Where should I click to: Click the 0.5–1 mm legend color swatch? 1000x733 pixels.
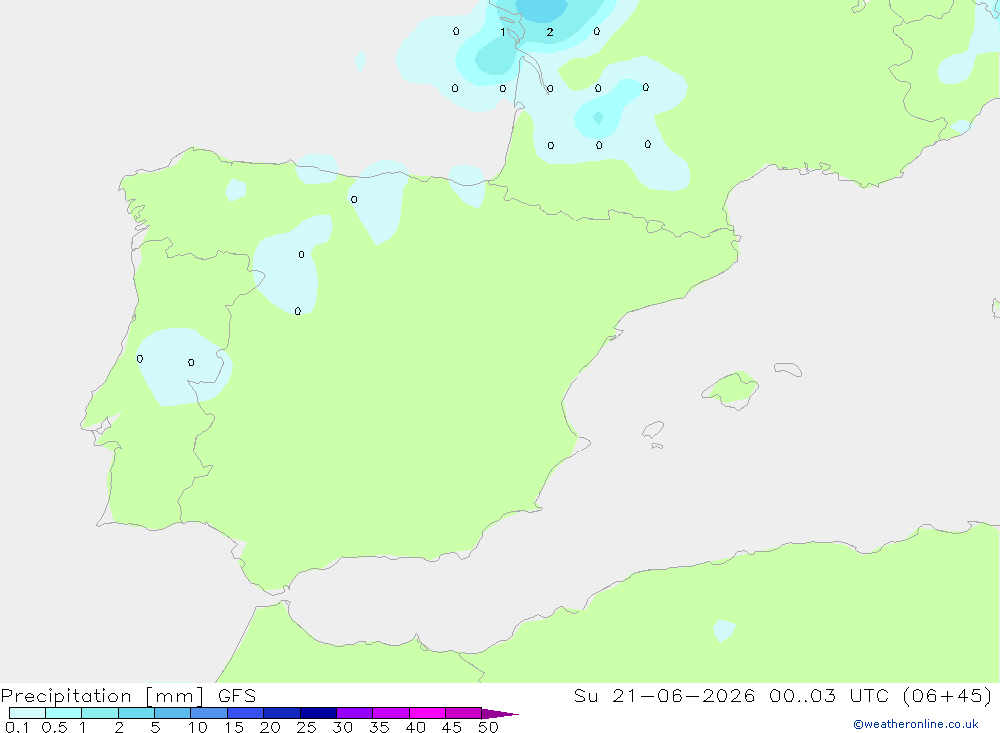coord(63,713)
